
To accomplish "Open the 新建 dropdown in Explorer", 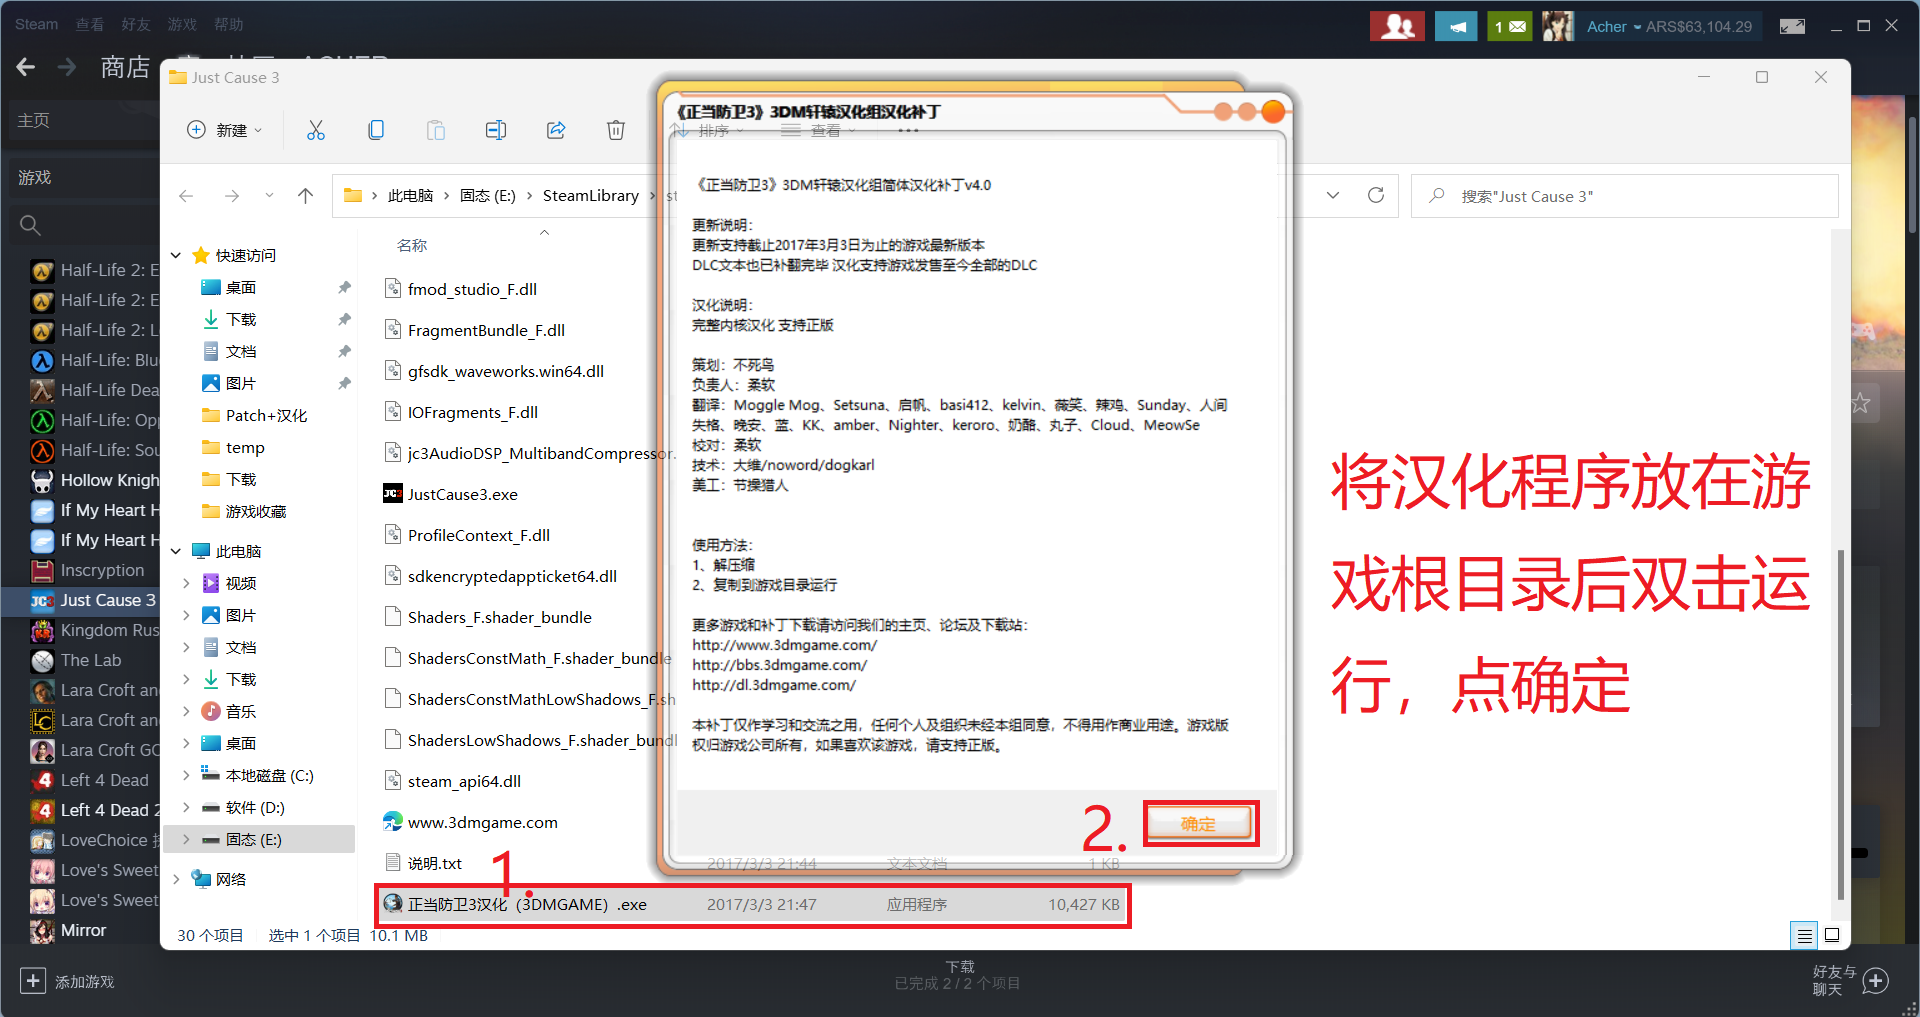I will coord(225,130).
